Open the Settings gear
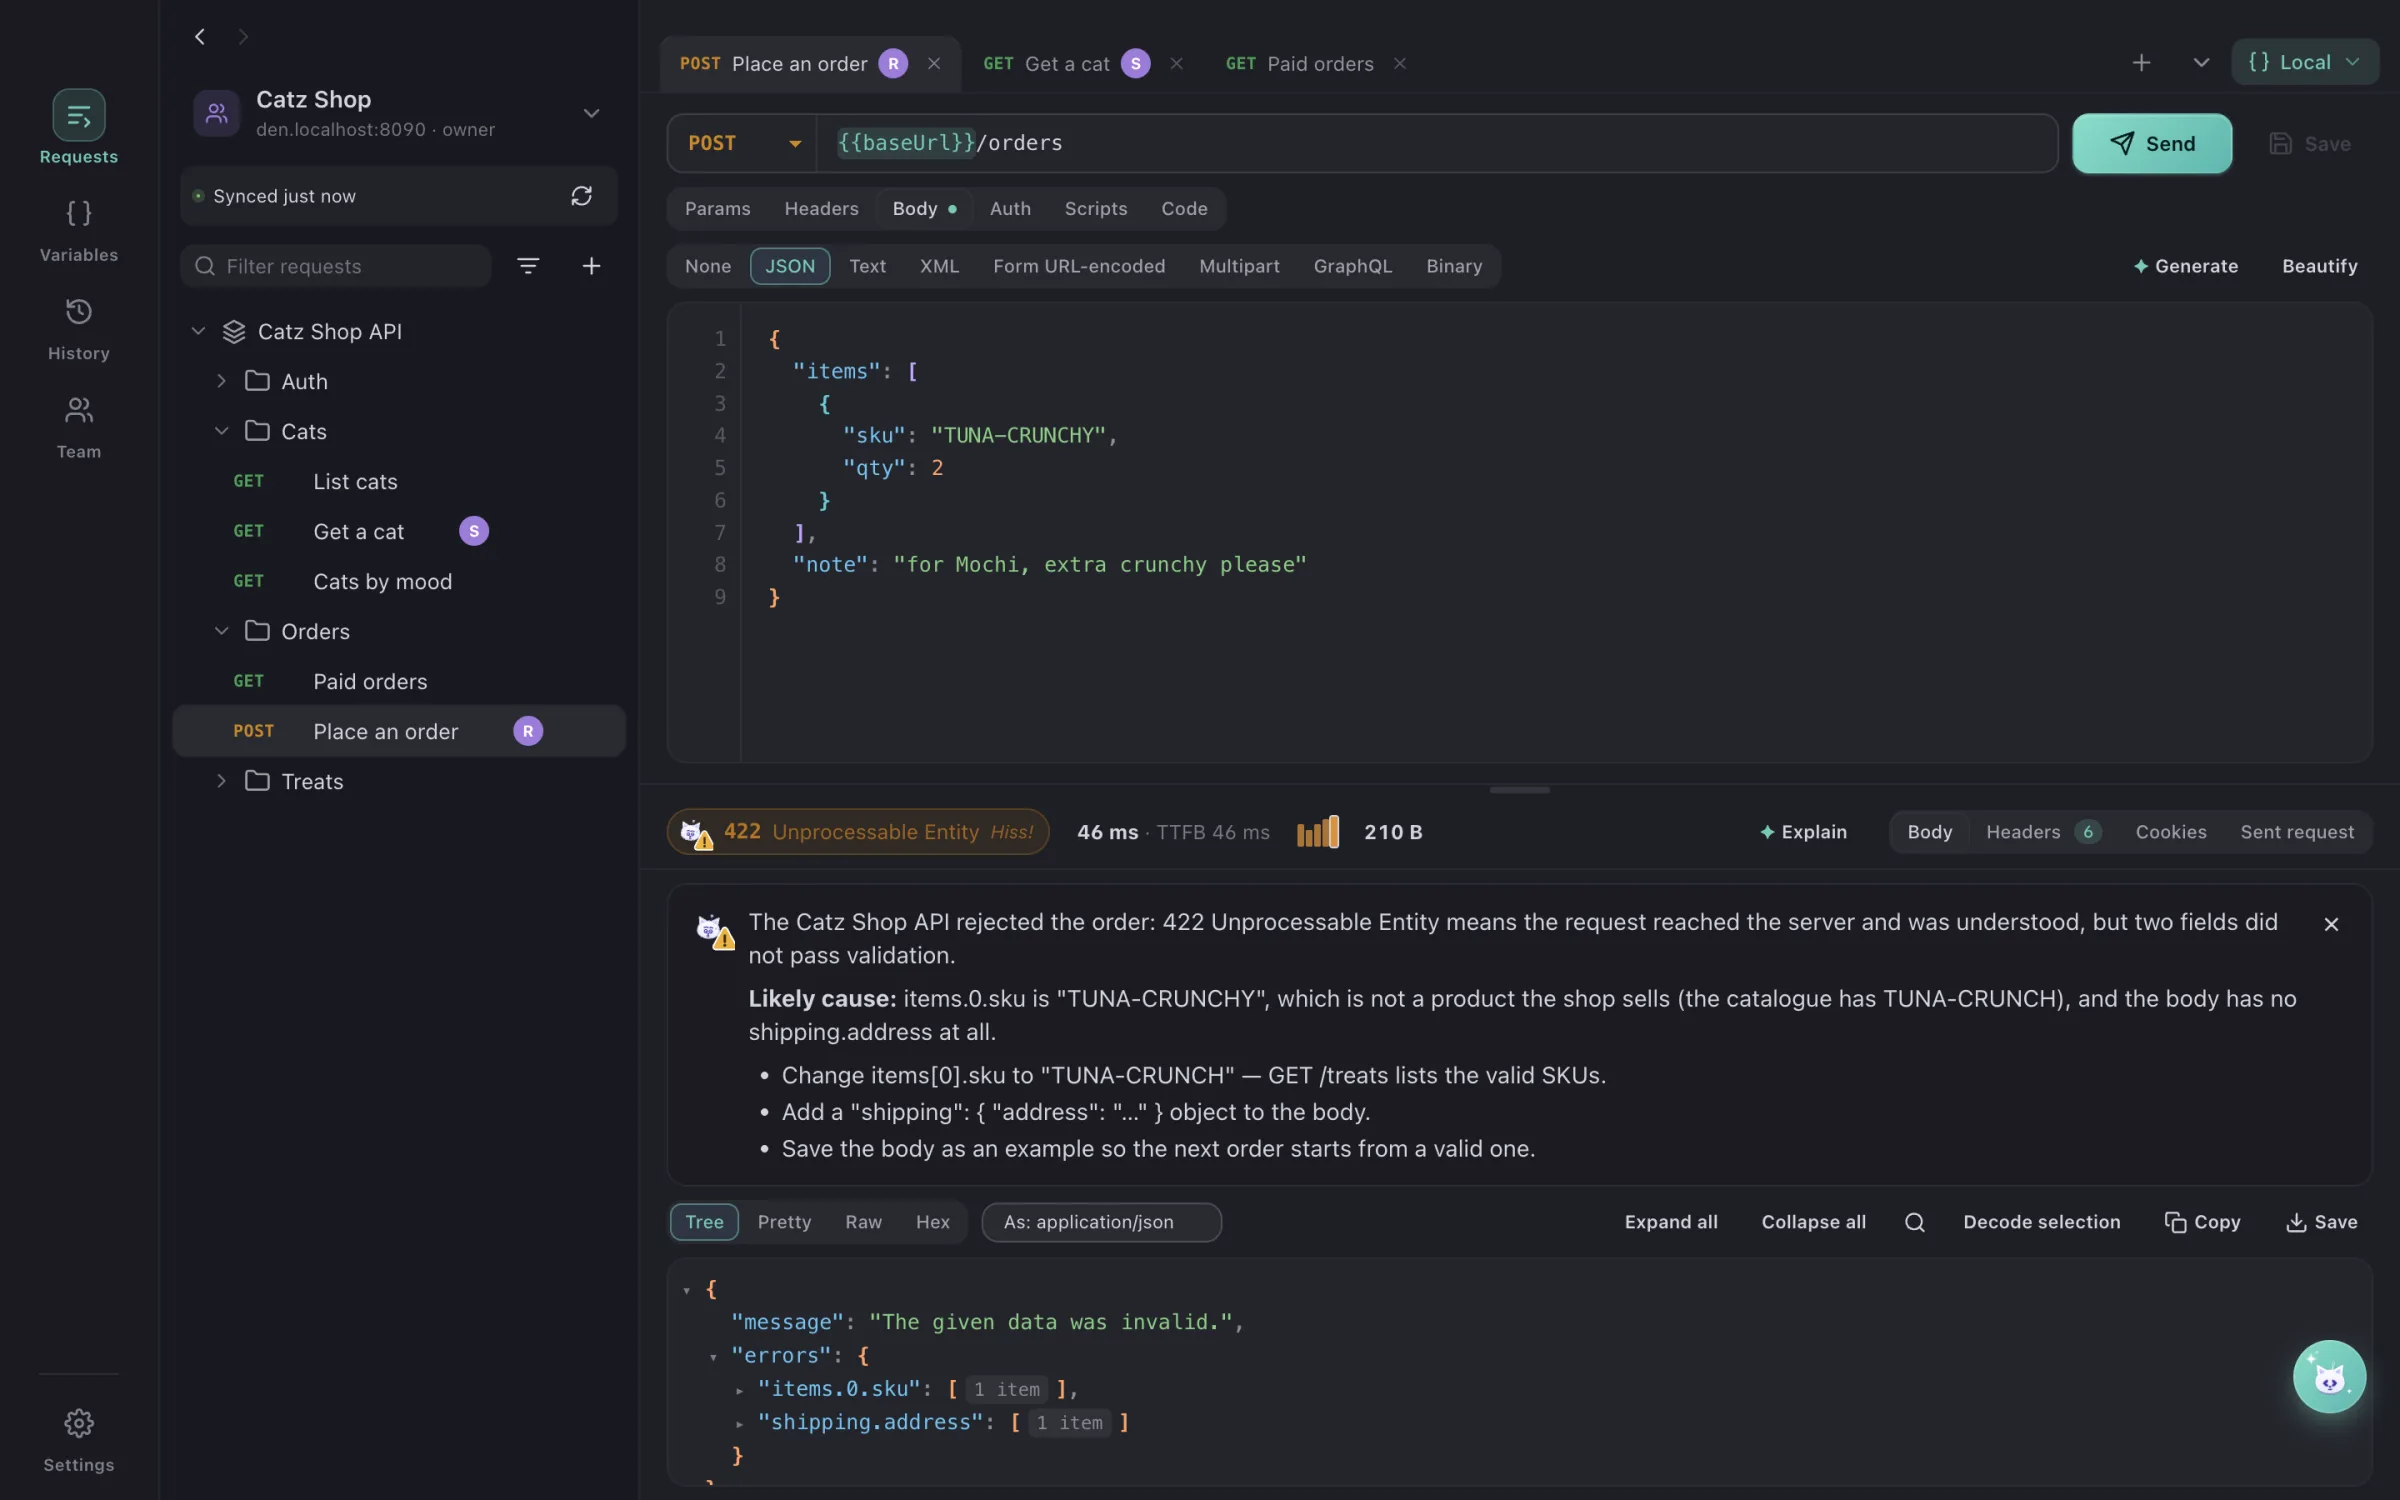This screenshot has width=2400, height=1500. click(78, 1440)
